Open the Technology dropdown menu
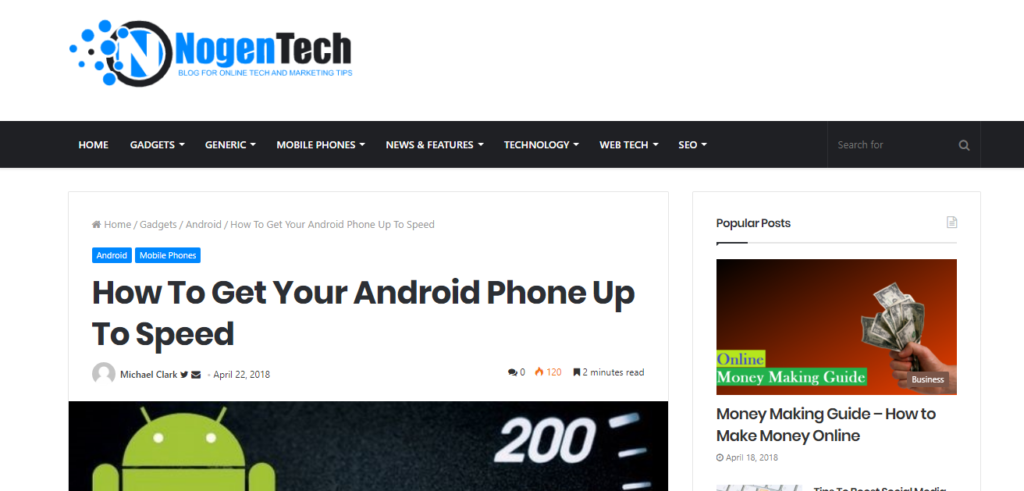This screenshot has width=1024, height=491. tap(541, 145)
